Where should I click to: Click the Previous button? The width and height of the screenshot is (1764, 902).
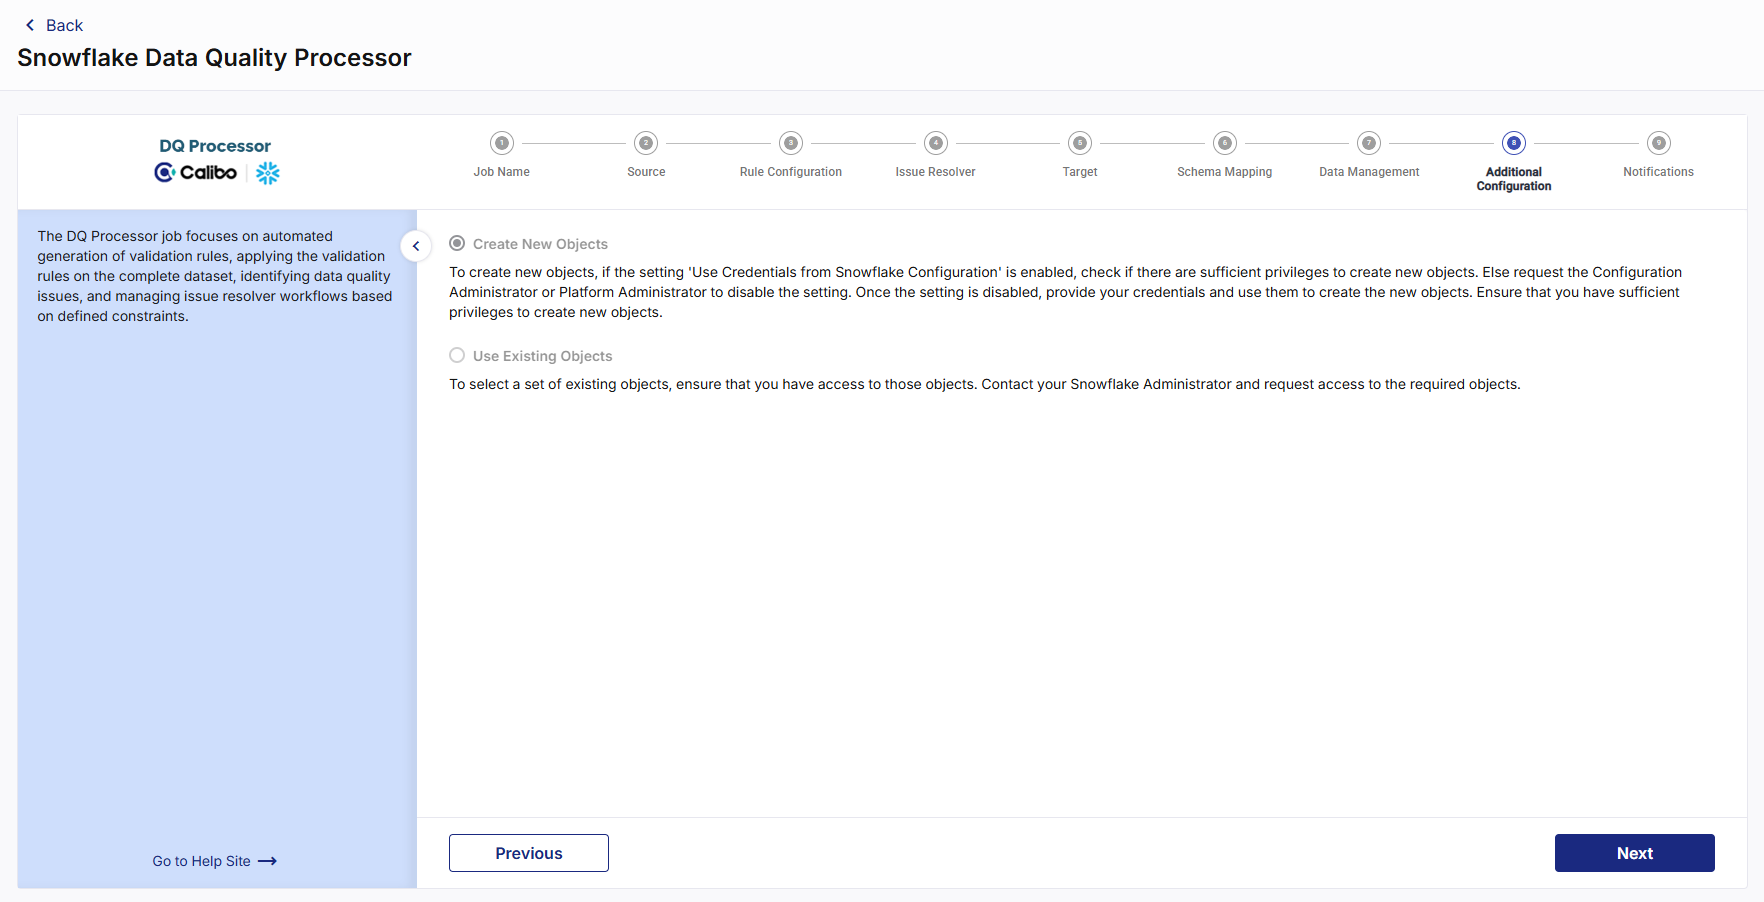click(x=529, y=853)
